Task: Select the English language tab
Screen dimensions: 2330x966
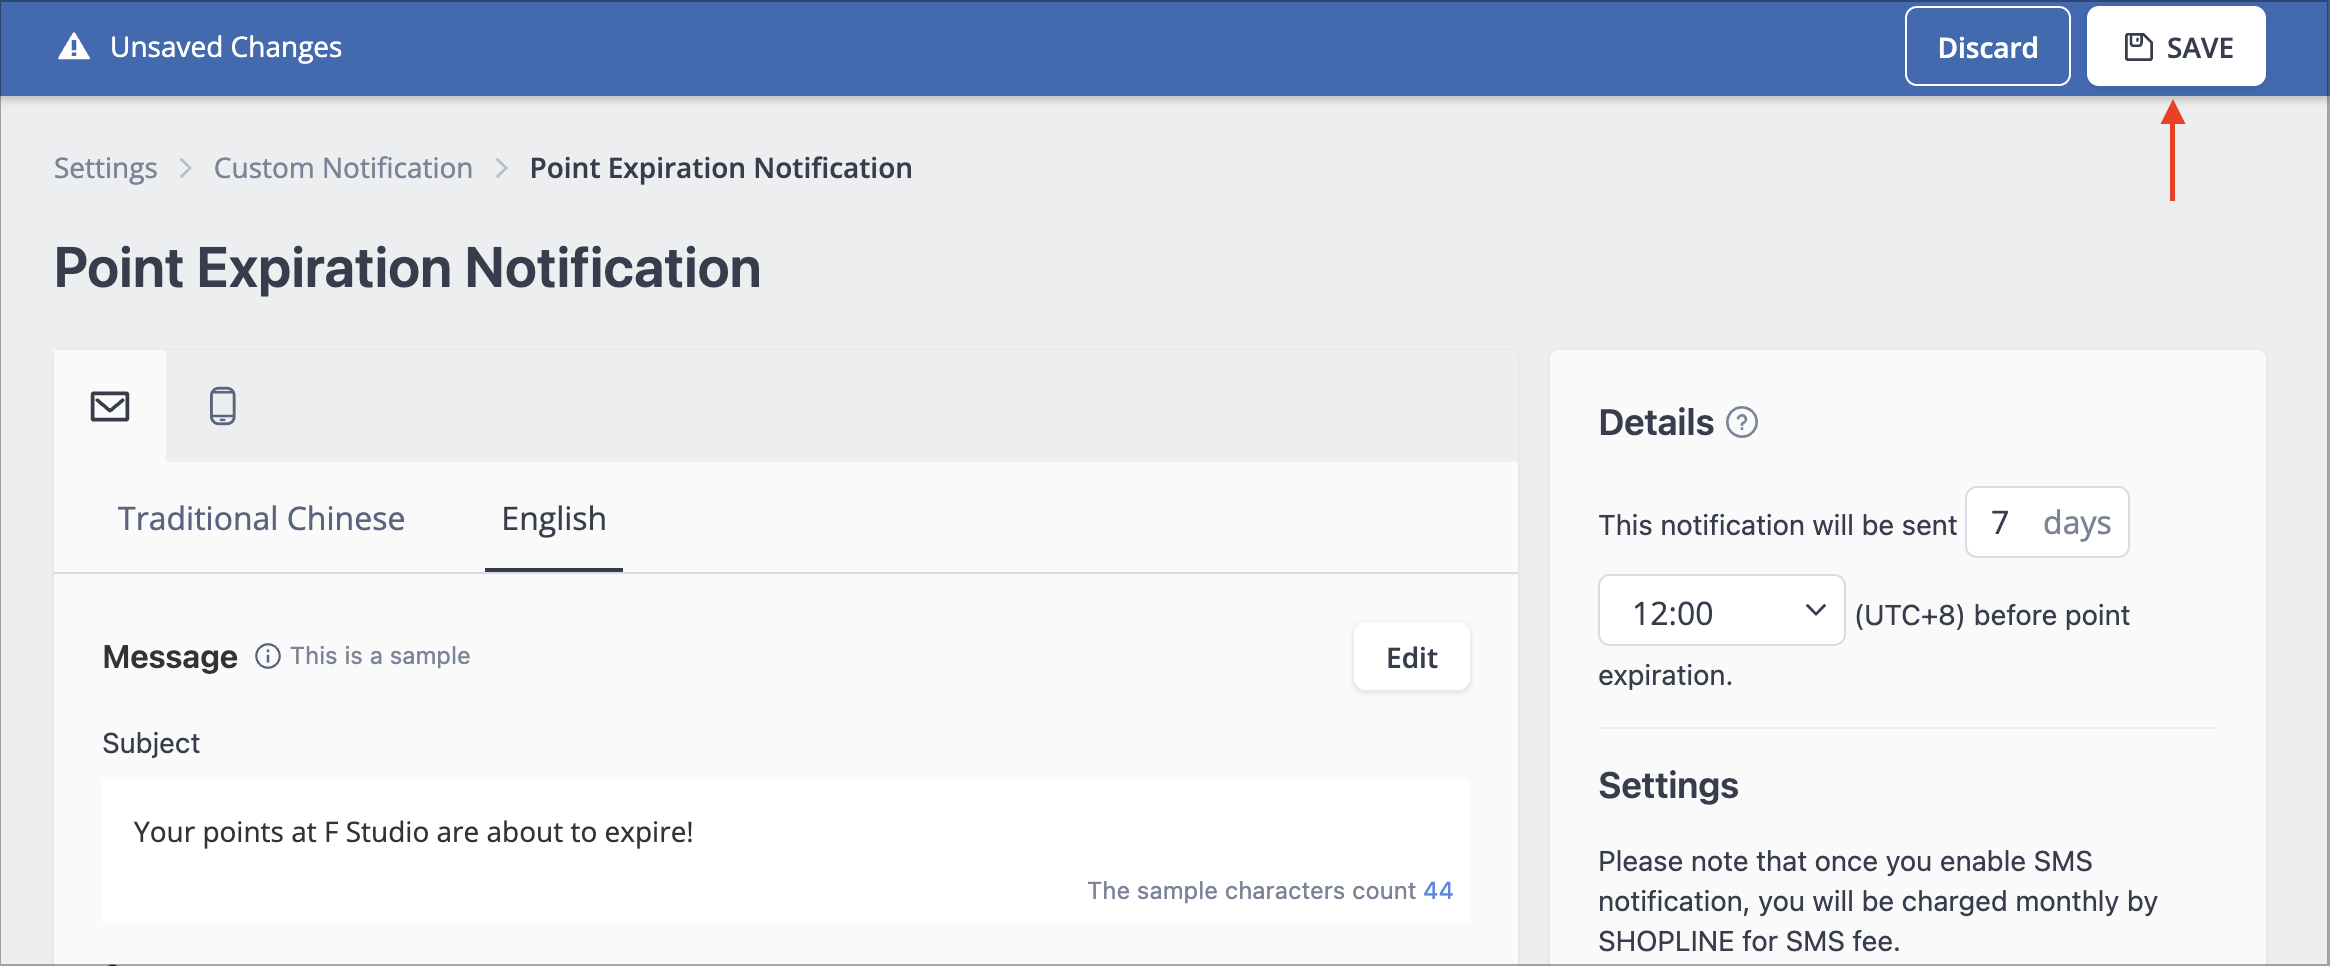Action: (x=554, y=519)
